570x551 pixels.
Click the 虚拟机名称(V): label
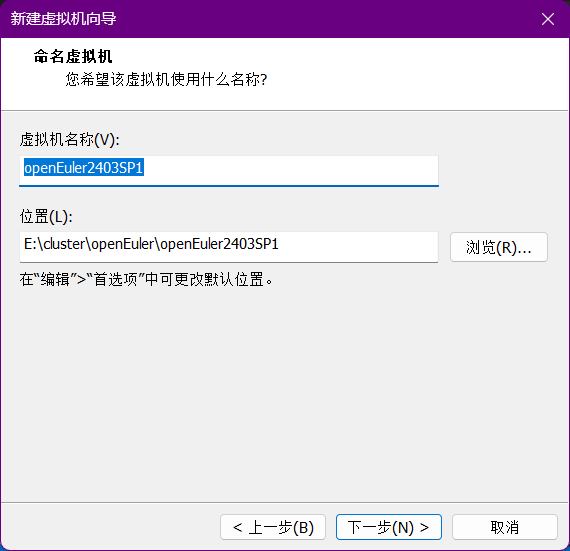69,140
